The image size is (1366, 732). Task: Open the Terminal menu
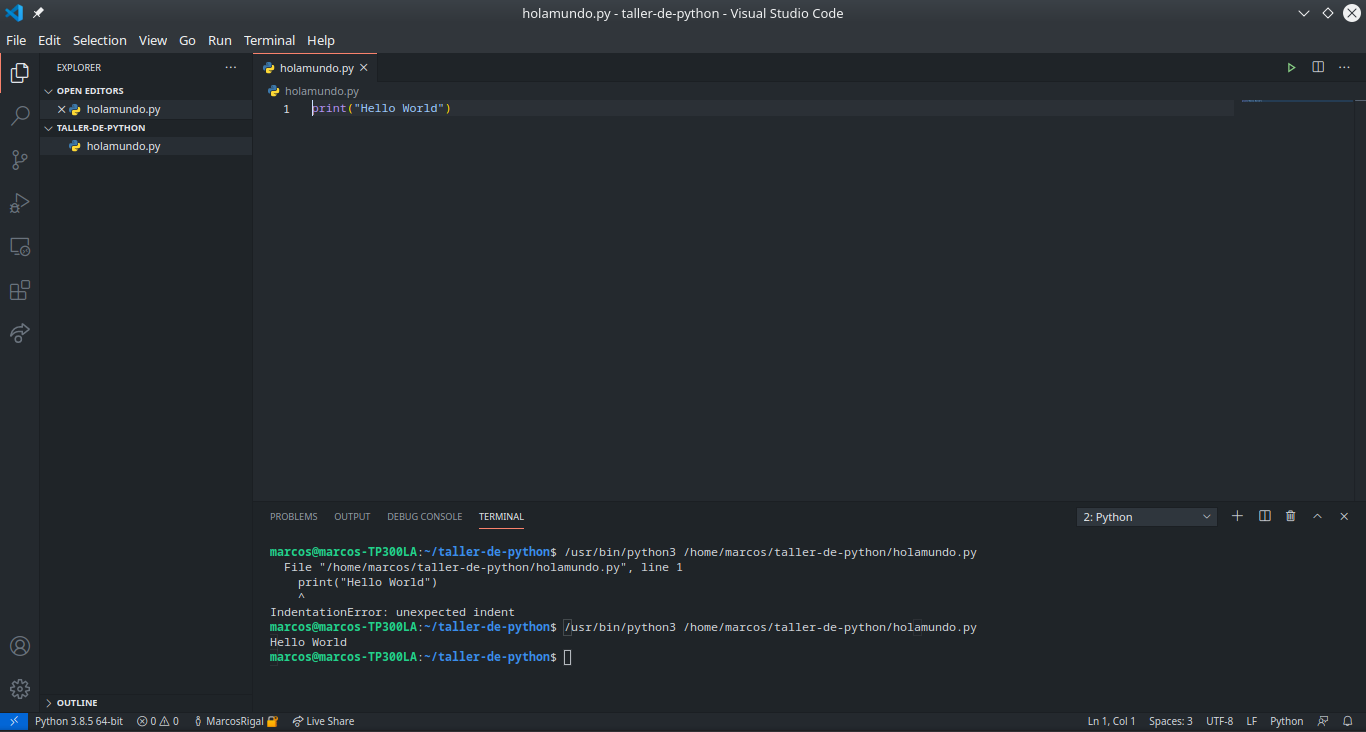tap(269, 40)
